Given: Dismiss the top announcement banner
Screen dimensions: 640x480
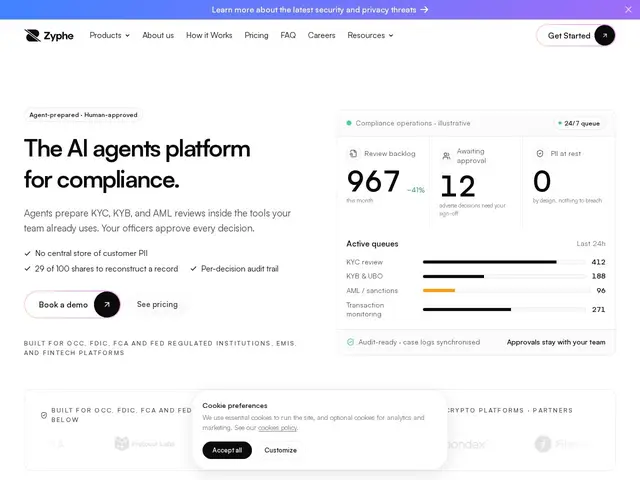Looking at the screenshot, I should coord(628,9).
